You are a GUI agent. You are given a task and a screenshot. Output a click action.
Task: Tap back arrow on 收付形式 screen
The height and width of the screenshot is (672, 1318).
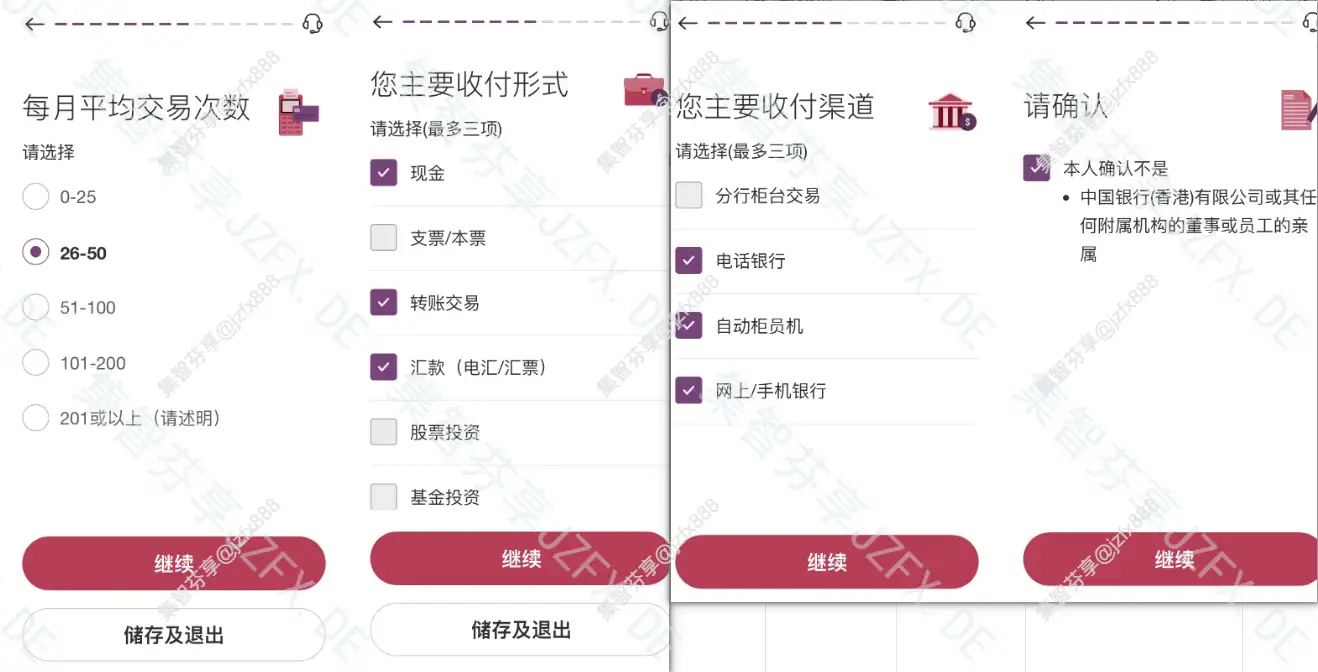pos(382,21)
